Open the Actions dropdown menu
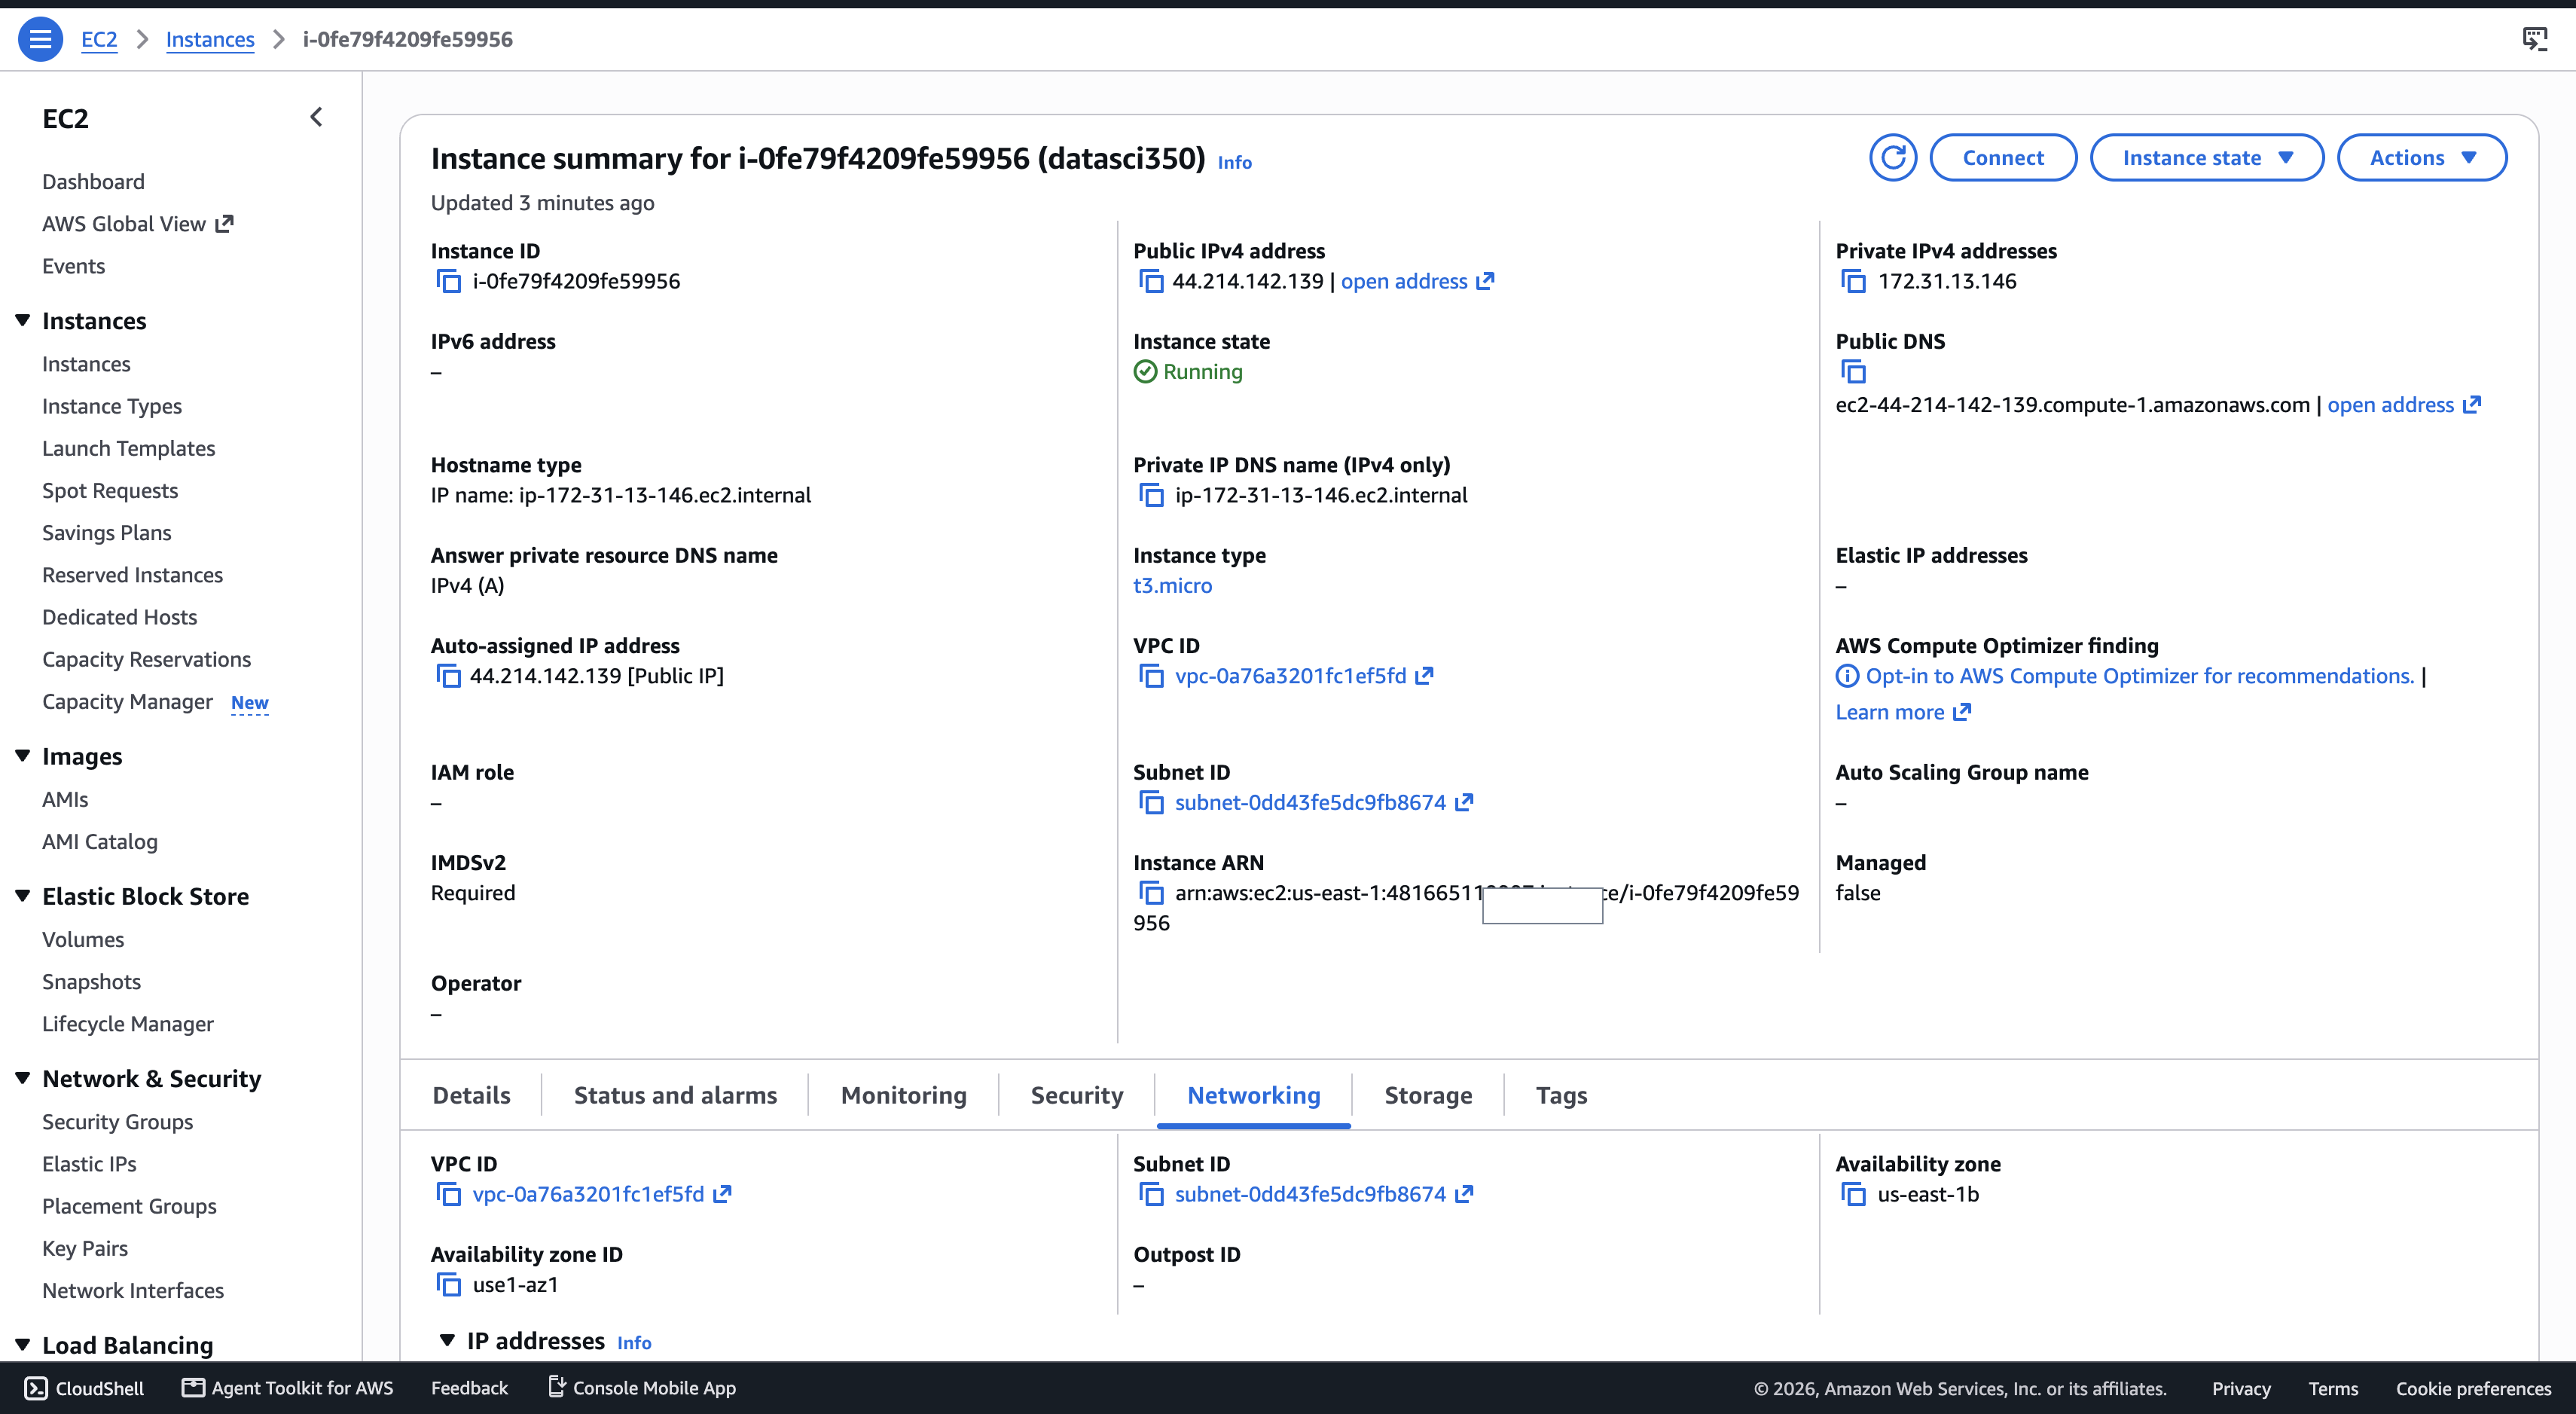 (2421, 158)
